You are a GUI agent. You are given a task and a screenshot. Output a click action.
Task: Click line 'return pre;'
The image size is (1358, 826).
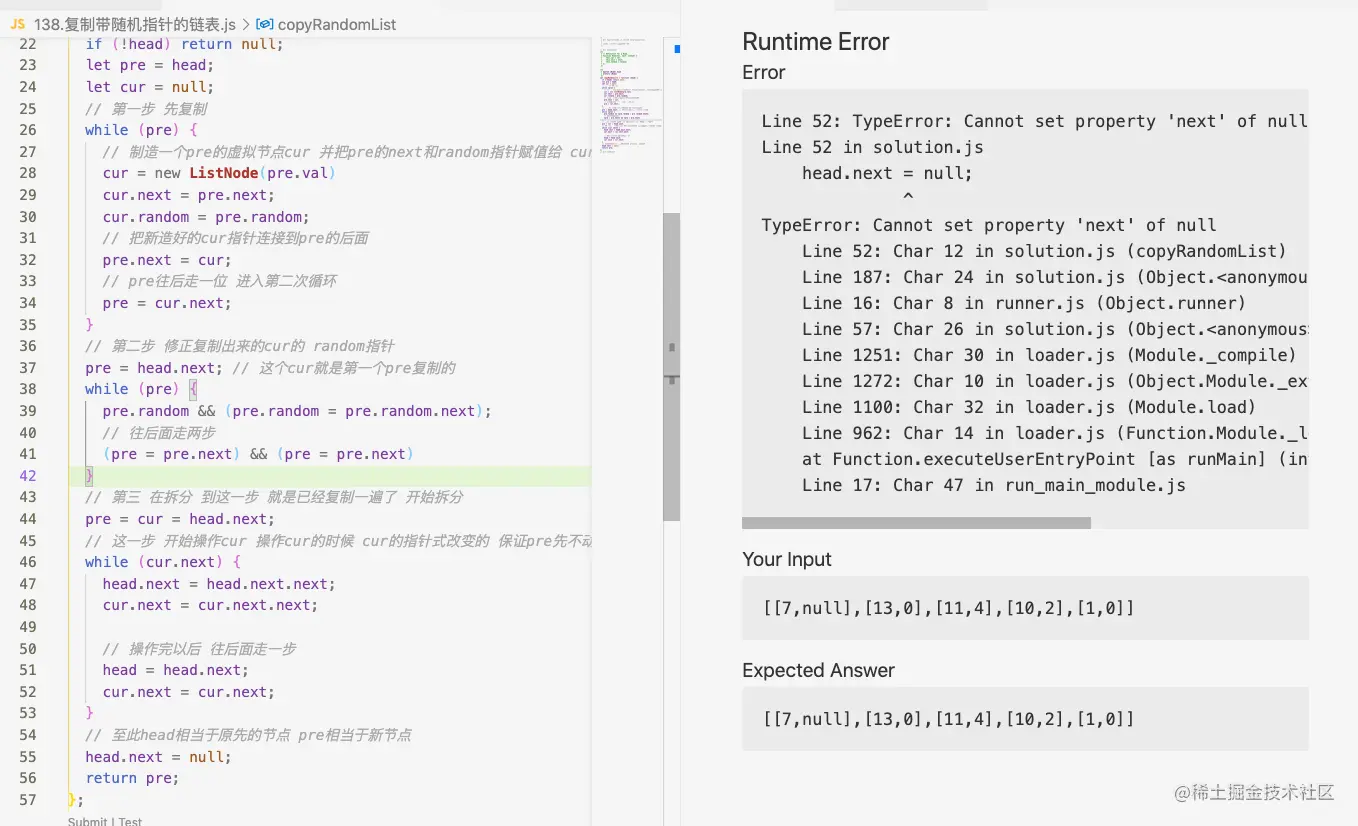(x=132, y=778)
